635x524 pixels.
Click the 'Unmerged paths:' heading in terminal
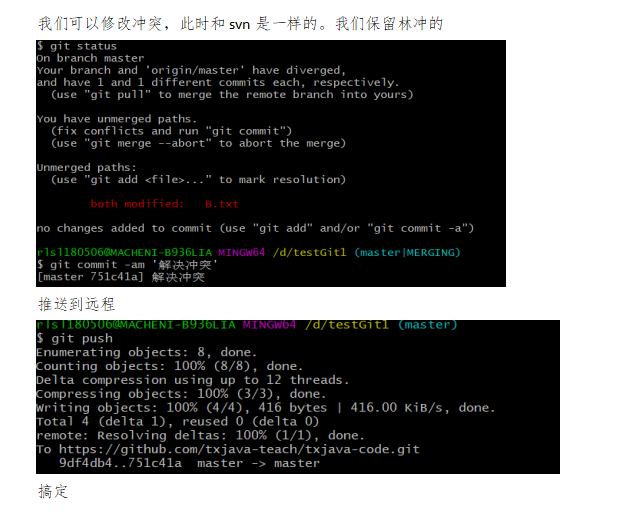click(87, 167)
